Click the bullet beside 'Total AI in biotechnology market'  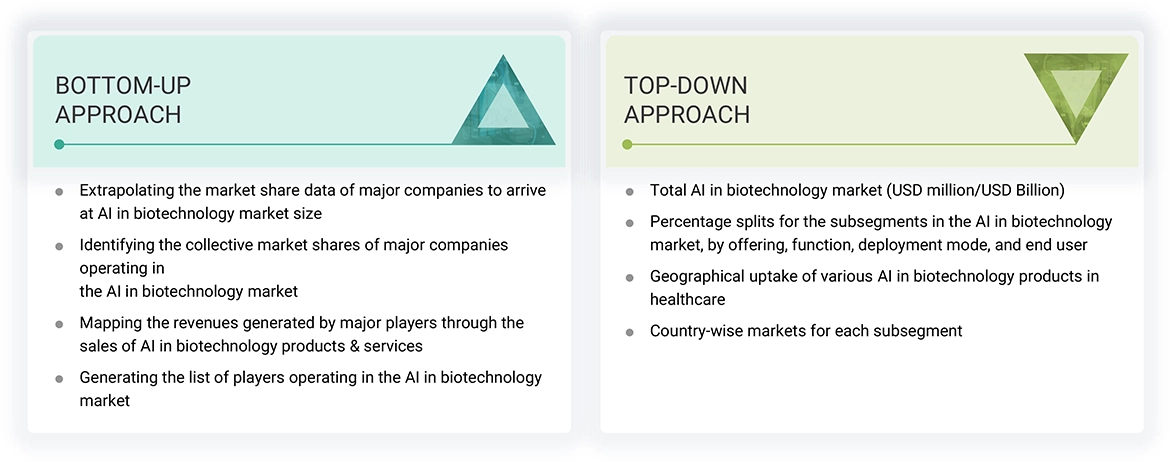pyautogui.click(x=629, y=191)
